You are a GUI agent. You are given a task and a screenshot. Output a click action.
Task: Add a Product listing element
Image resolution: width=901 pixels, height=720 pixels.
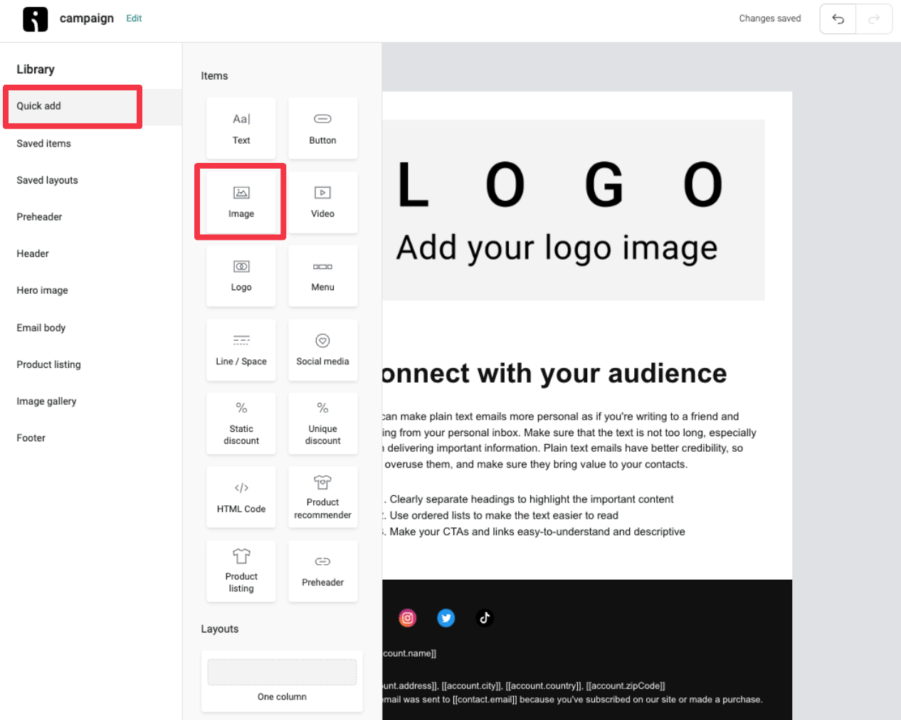tap(240, 571)
